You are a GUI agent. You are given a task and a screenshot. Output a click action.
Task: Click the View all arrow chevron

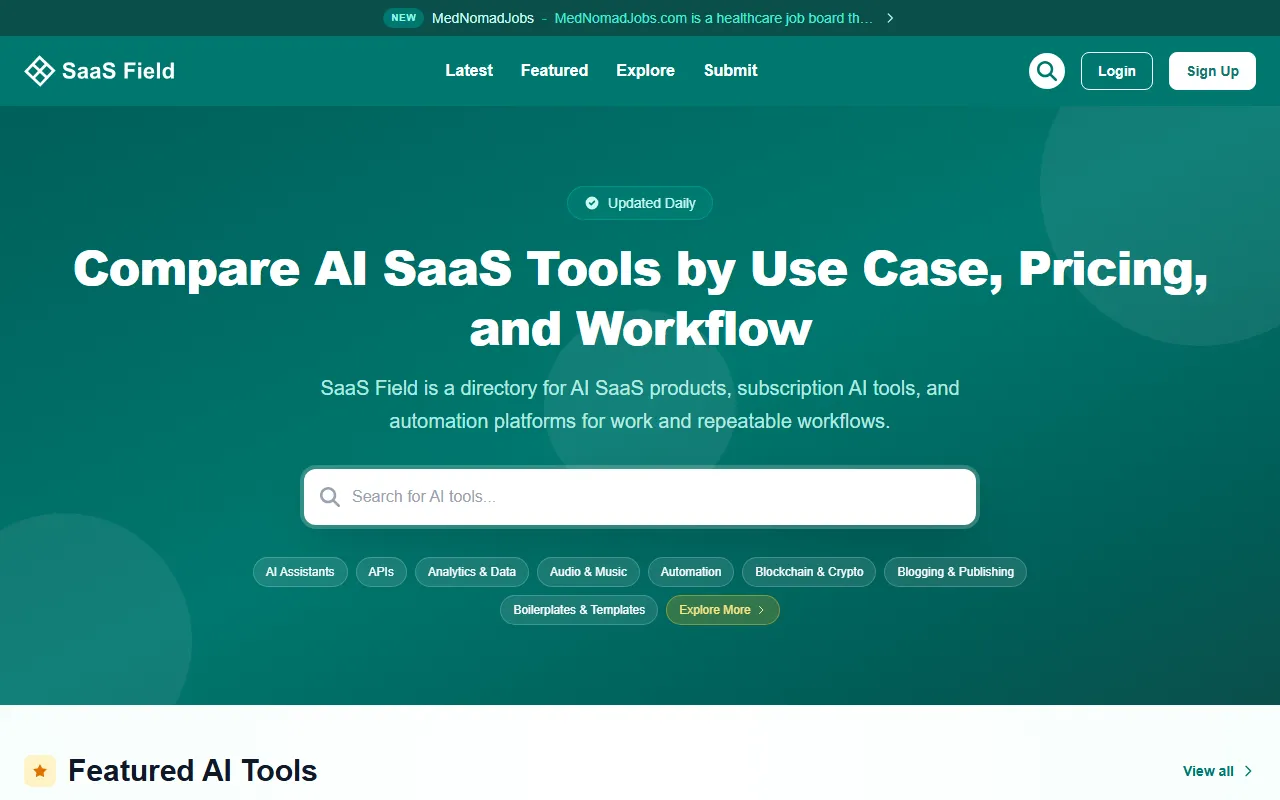point(1248,771)
